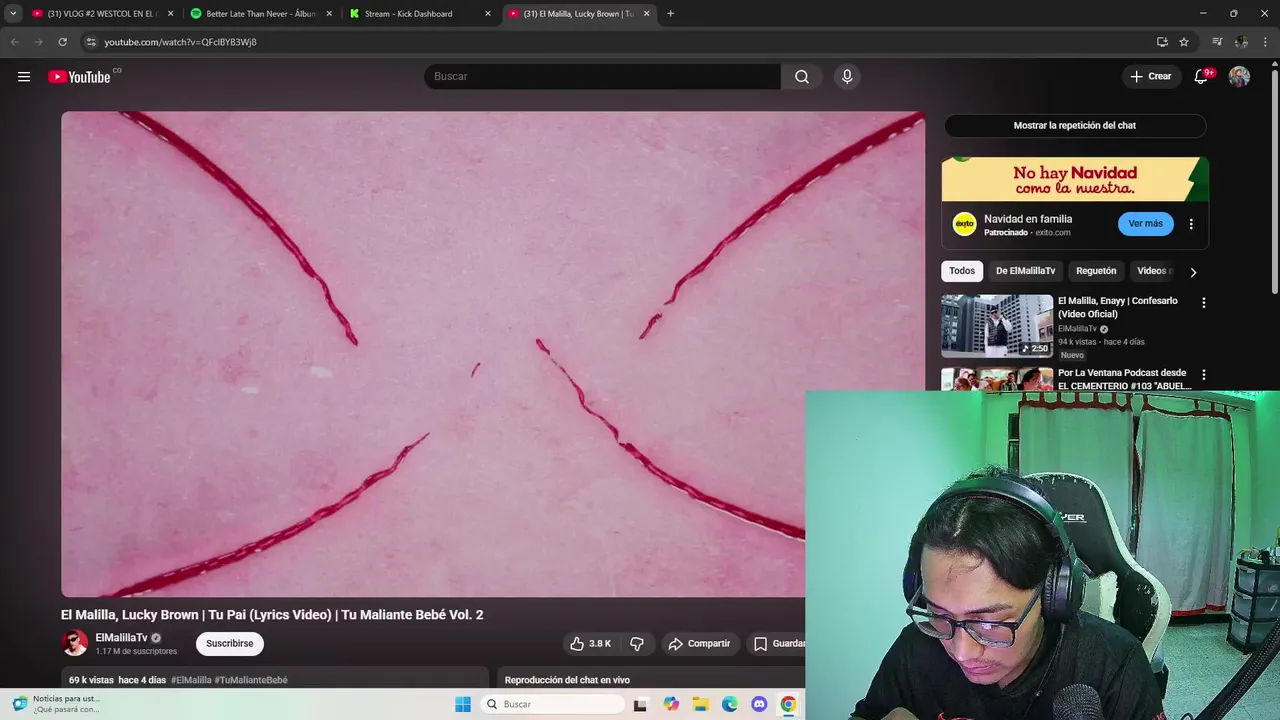Close the Spotify 'Better Late Than Never' tab
The width and height of the screenshot is (1280, 720).
click(329, 13)
